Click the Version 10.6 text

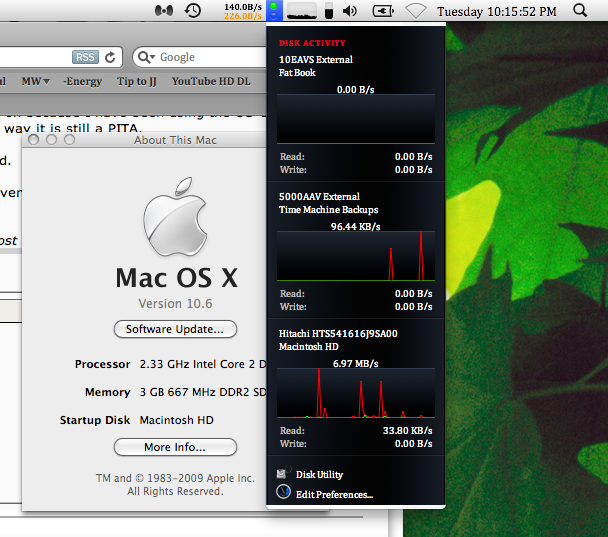pos(175,304)
